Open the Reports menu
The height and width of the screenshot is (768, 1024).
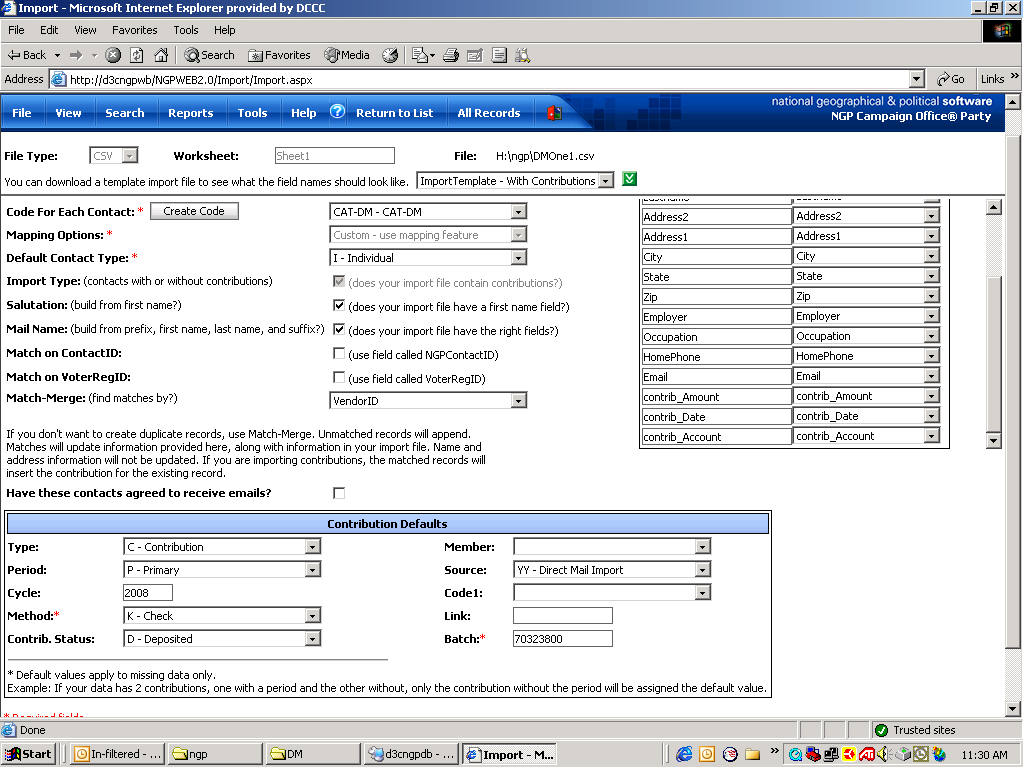(x=190, y=113)
